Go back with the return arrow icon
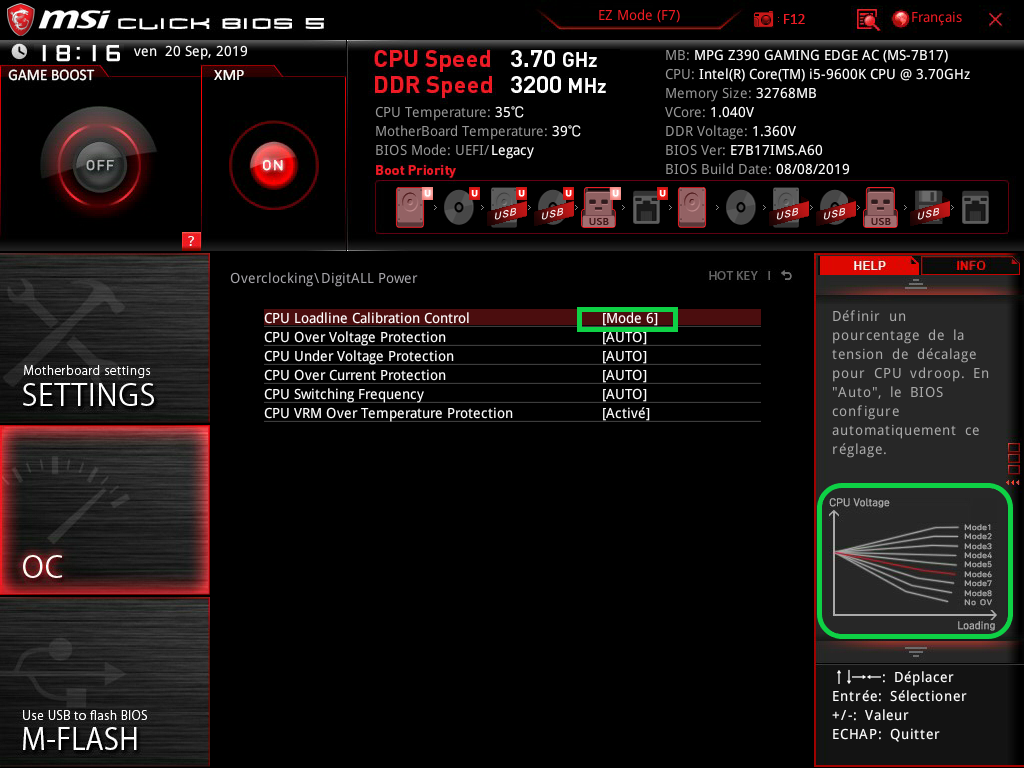Image resolution: width=1024 pixels, height=768 pixels. 787,276
